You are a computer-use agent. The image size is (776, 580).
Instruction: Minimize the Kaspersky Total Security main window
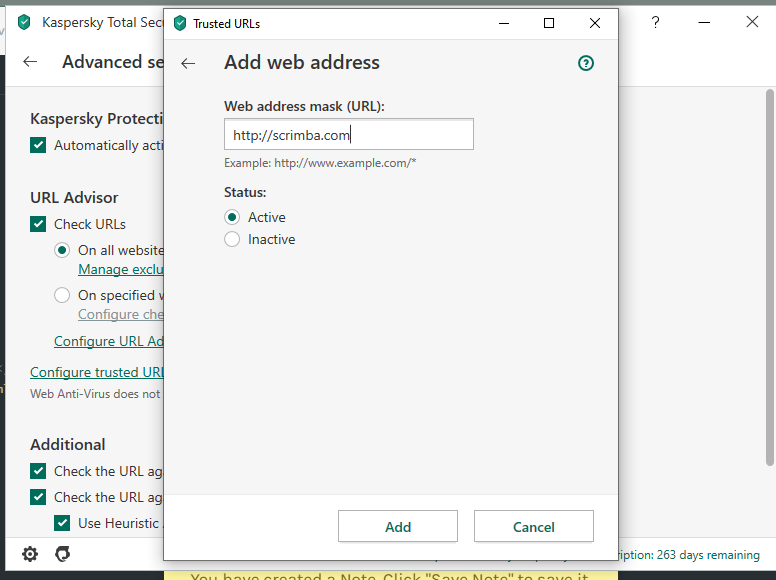tap(704, 22)
